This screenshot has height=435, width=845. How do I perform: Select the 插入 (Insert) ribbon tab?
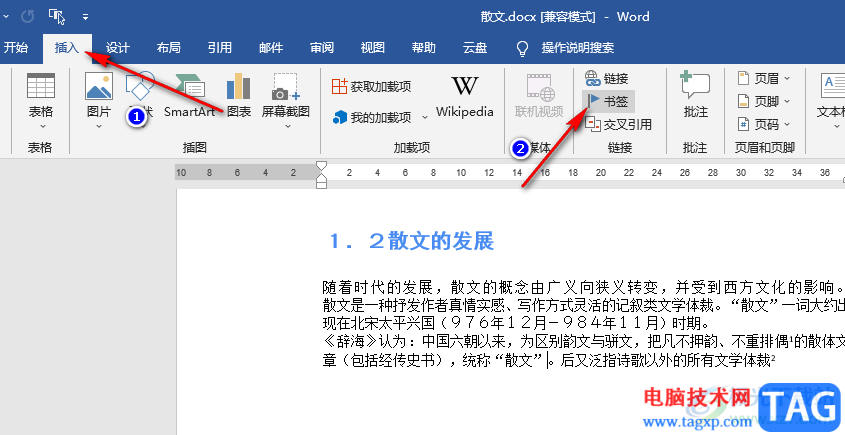[x=67, y=47]
